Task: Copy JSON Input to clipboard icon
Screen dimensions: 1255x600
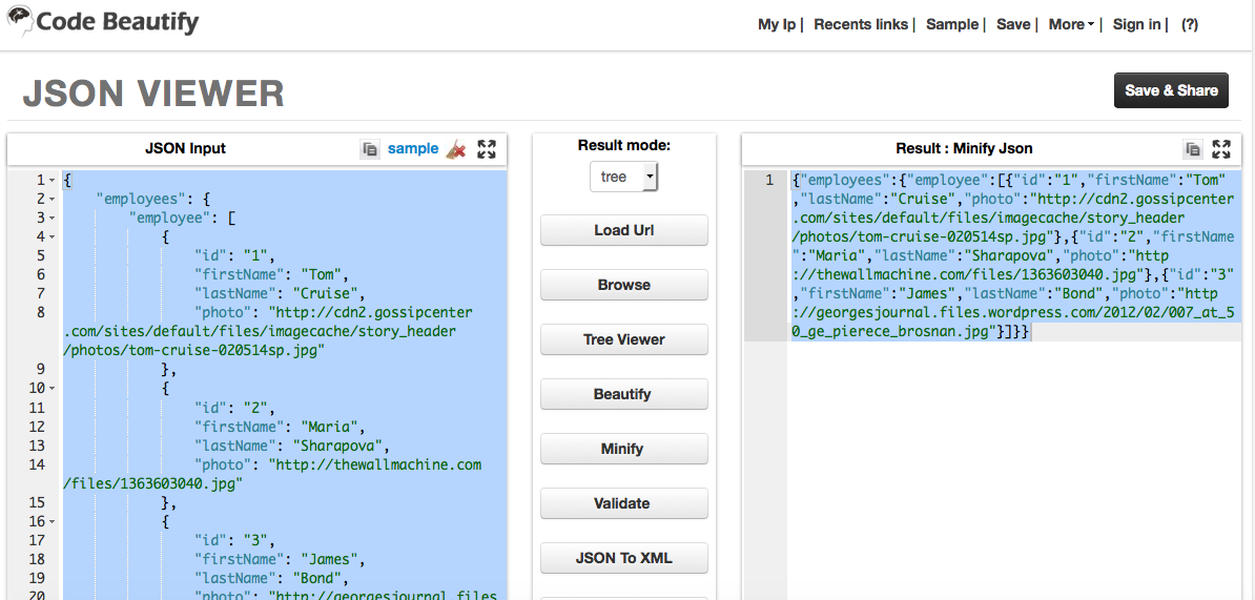Action: pyautogui.click(x=370, y=149)
